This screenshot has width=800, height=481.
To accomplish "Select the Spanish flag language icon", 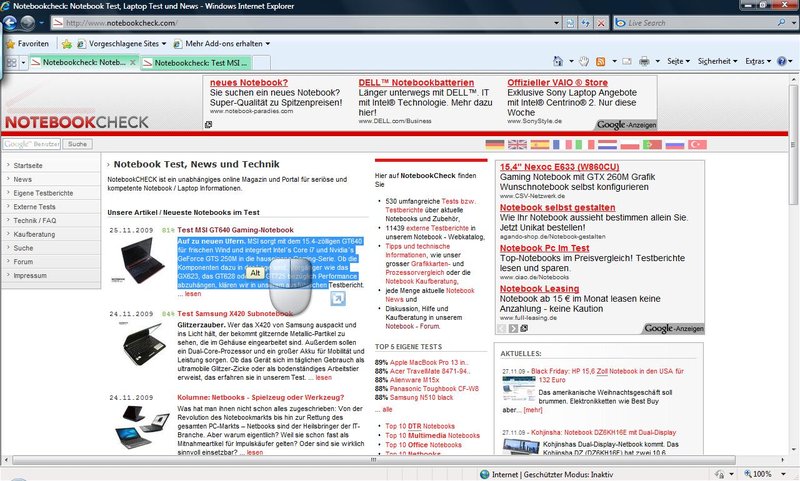I will 540,144.
